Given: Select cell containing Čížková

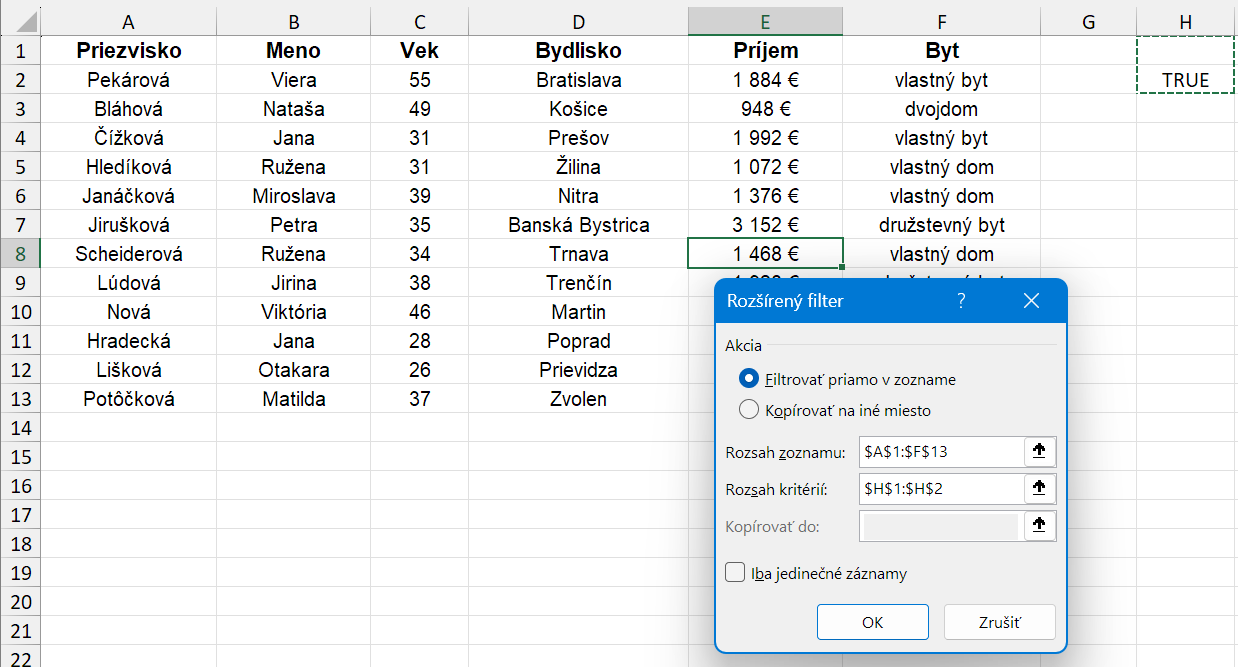Looking at the screenshot, I should 128,138.
